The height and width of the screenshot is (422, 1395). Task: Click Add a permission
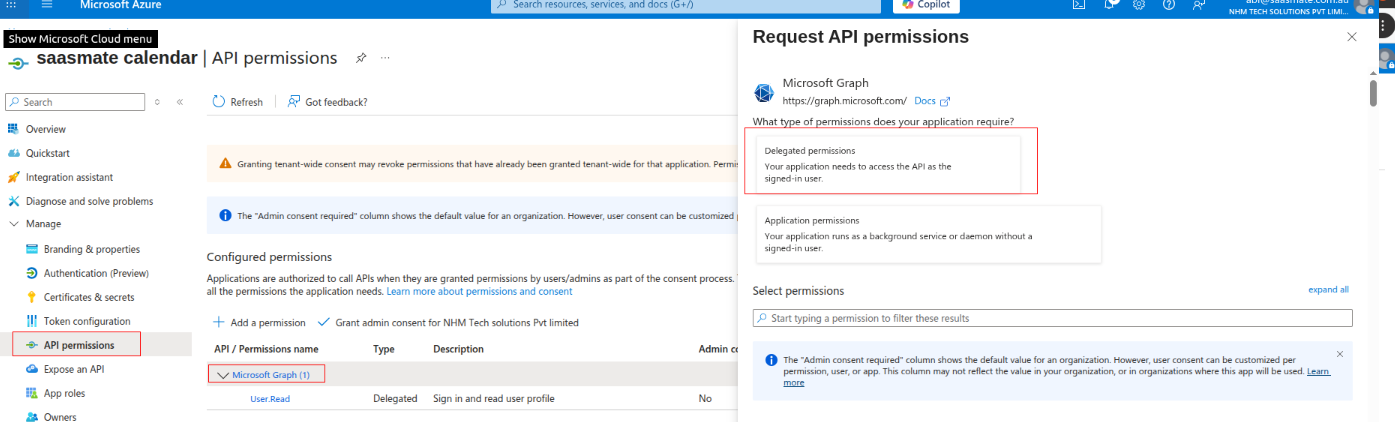(x=259, y=323)
